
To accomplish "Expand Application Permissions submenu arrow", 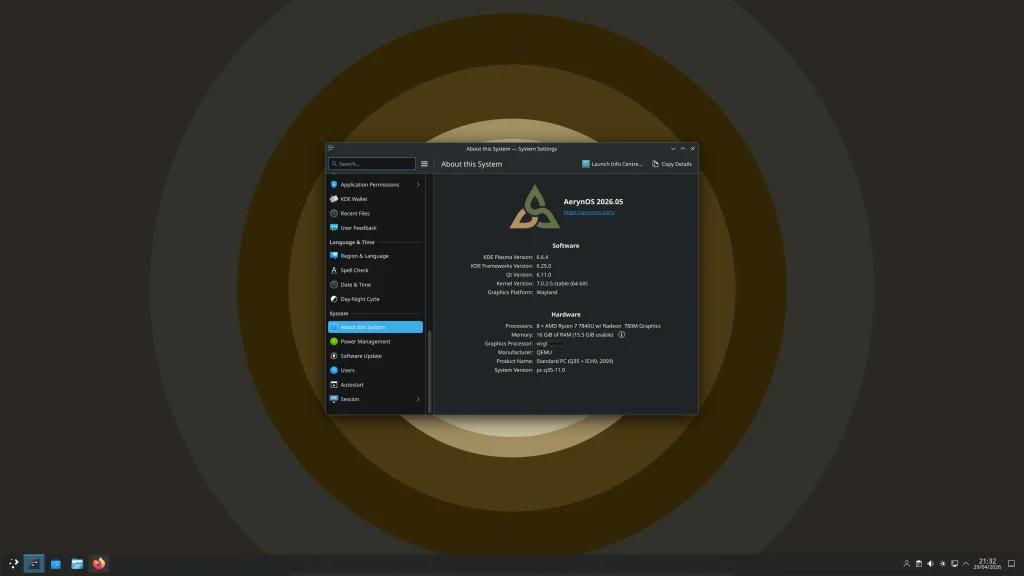I will (x=418, y=184).
